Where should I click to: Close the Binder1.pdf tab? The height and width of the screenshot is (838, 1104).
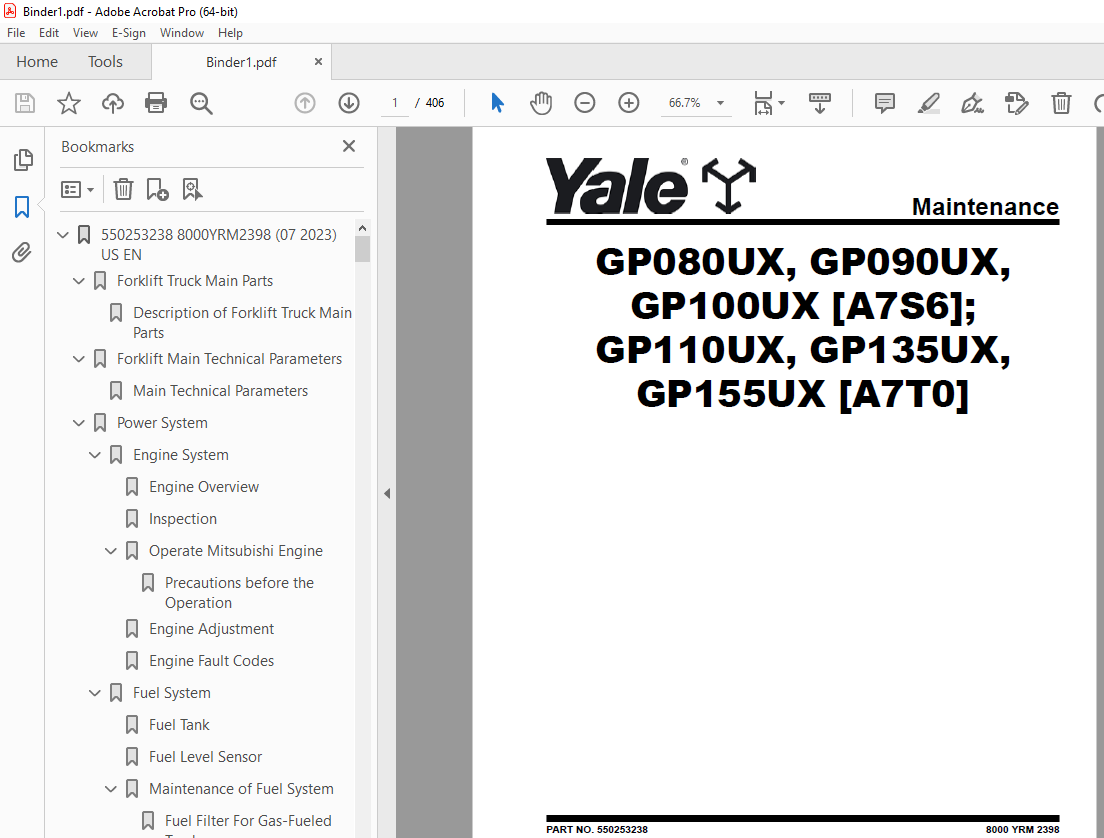[318, 62]
